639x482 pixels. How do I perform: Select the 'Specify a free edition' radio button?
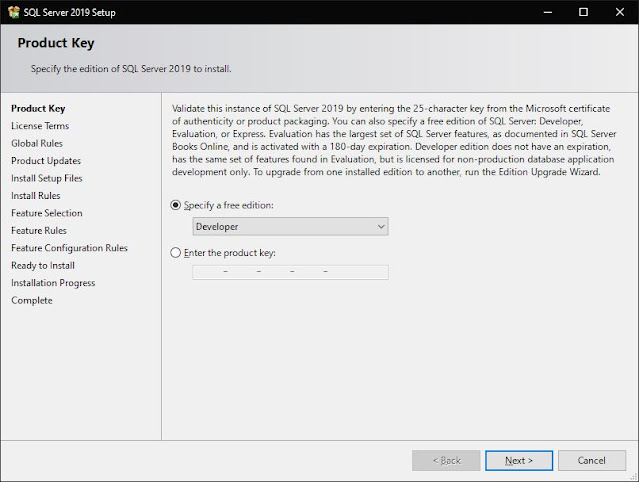click(x=175, y=205)
